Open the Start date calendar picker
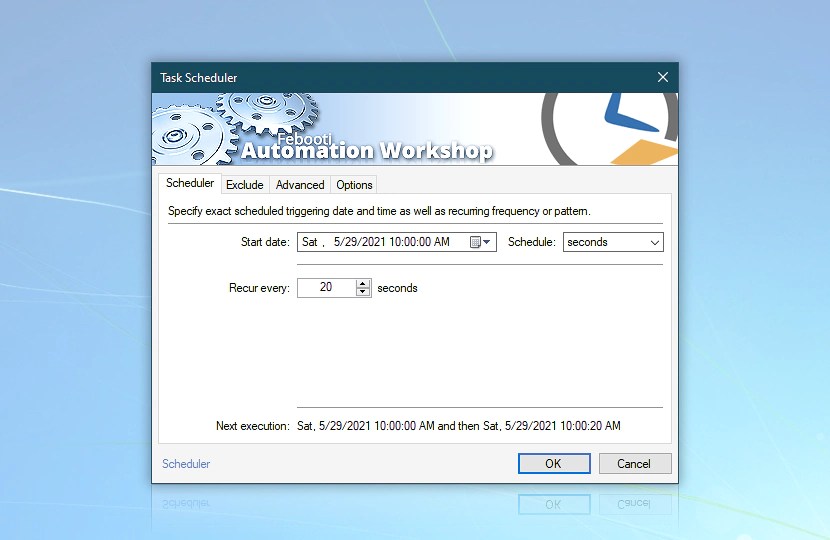Viewport: 830px width, 540px height. point(481,242)
